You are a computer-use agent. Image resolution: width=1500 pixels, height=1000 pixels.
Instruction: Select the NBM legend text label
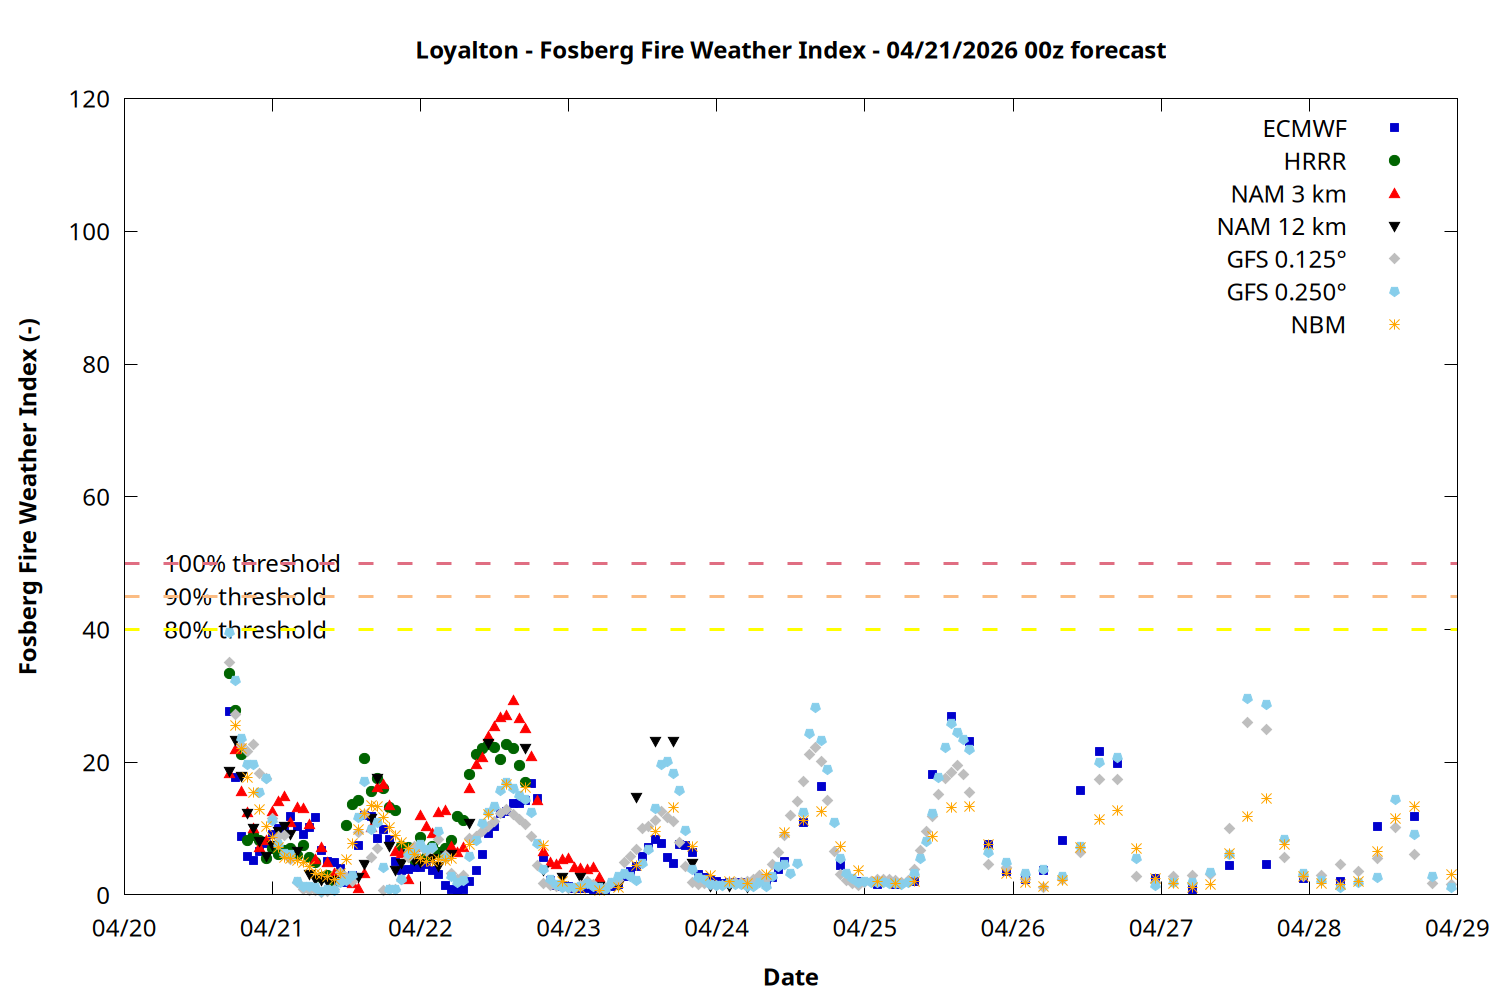pyautogui.click(x=1318, y=325)
